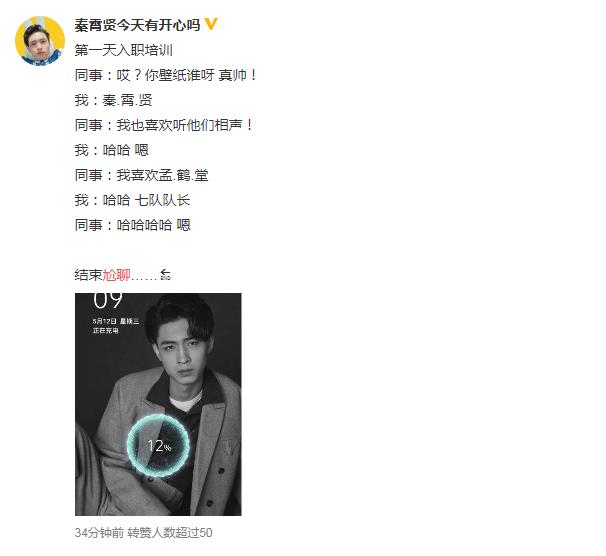Click the line 同事：哈哈哈哈 嗯
Viewport: 606px width, 556px height.
tap(133, 225)
